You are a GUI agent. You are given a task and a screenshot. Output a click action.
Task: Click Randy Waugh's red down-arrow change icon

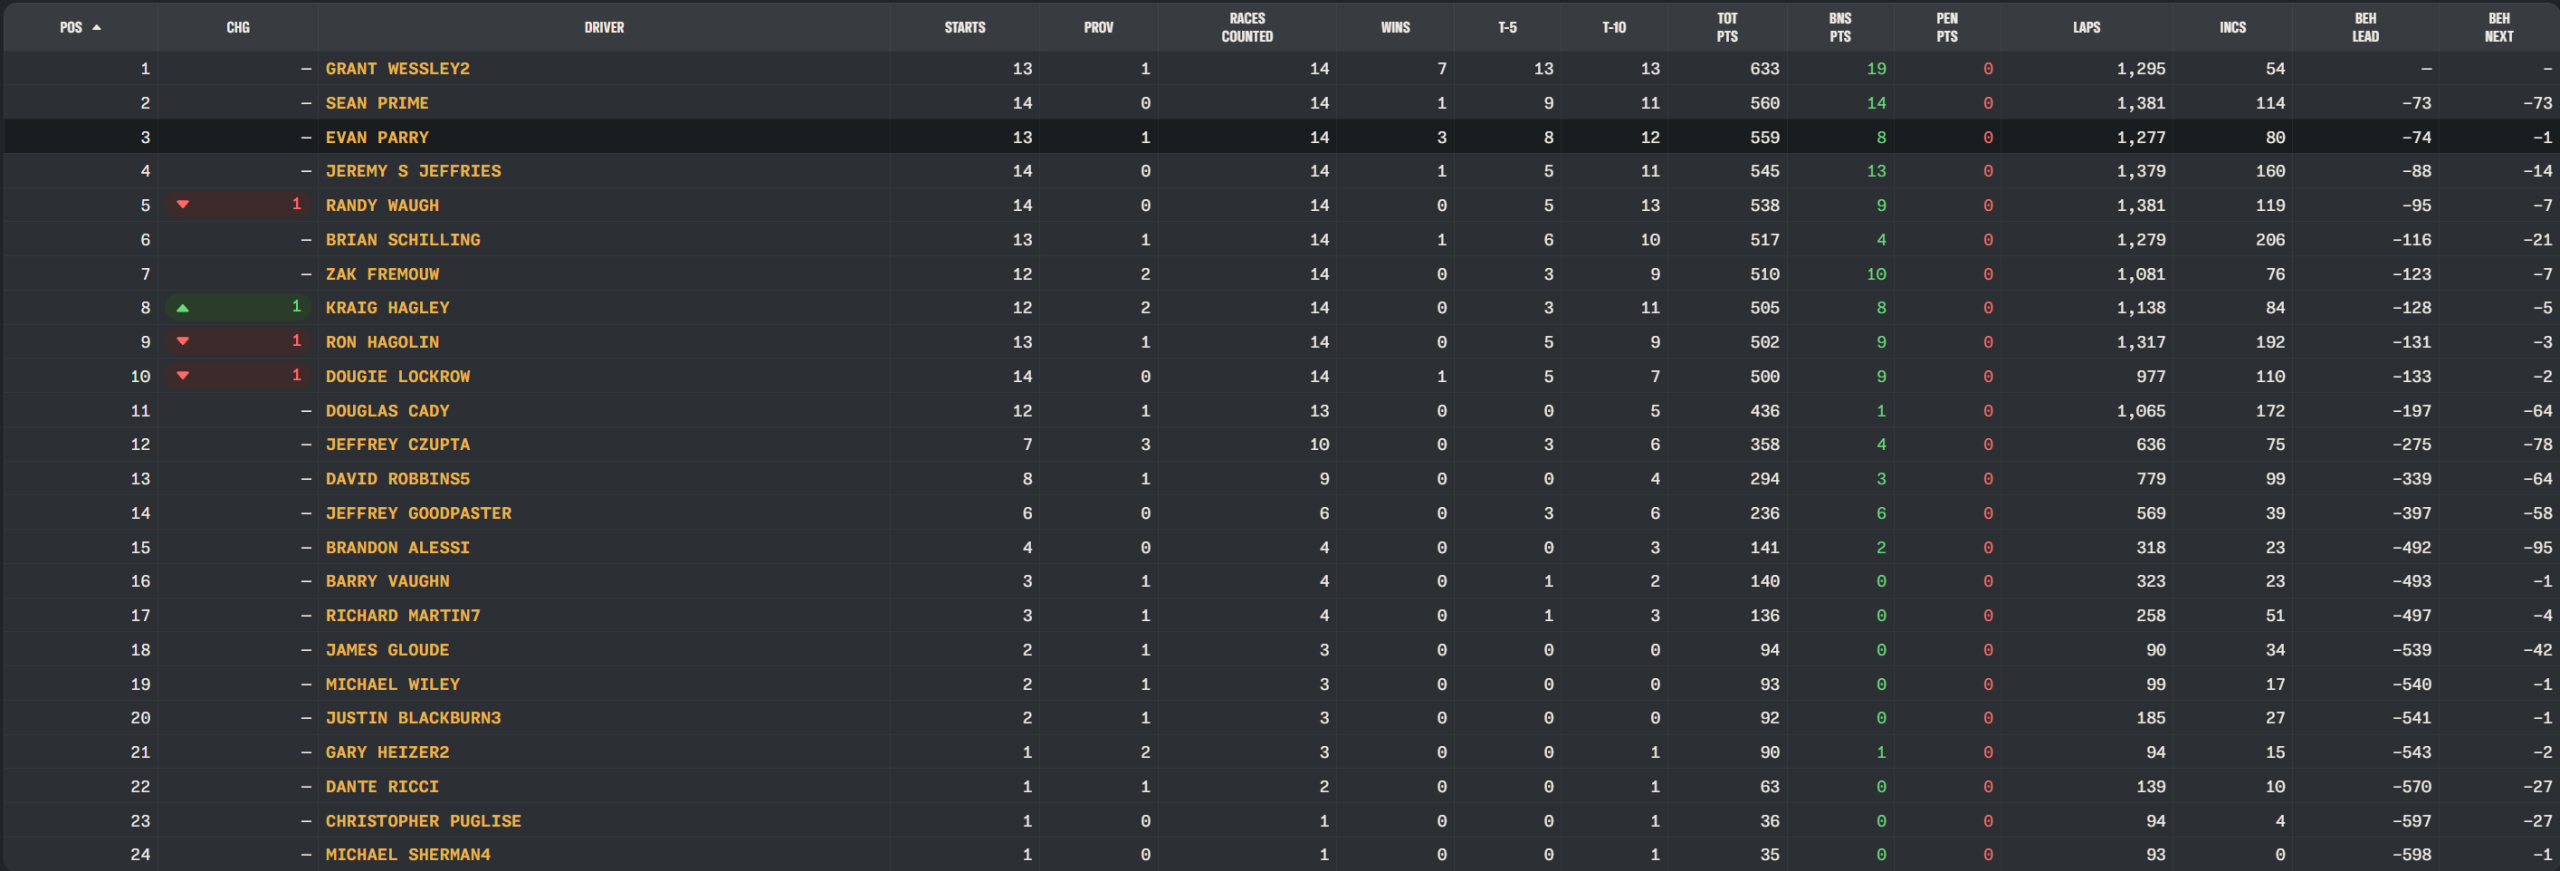(183, 205)
